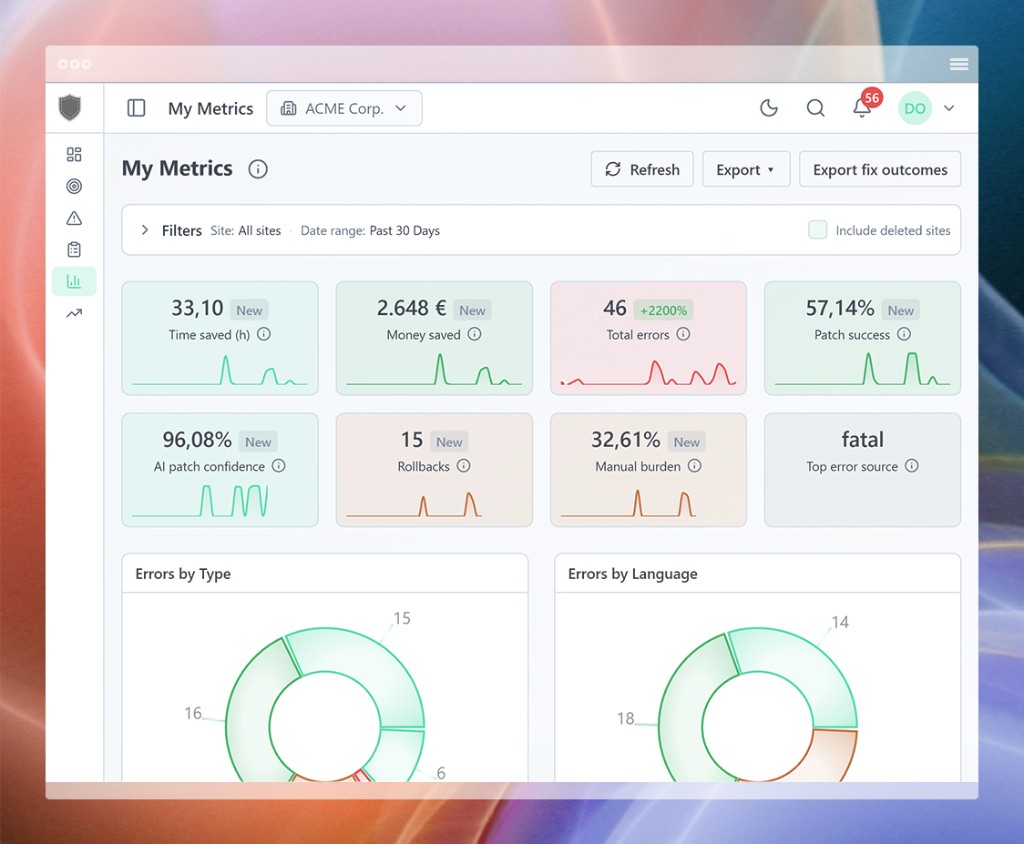Click the shield logo icon
The height and width of the screenshot is (844, 1024).
click(70, 108)
